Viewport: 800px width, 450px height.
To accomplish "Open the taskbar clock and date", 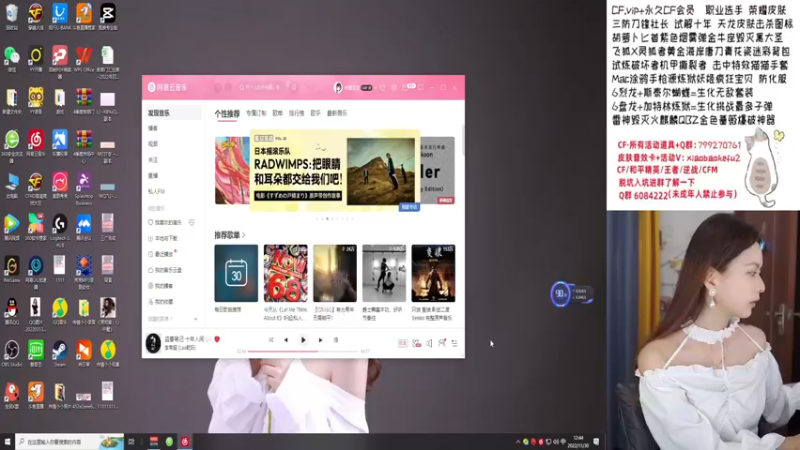I will (x=578, y=442).
